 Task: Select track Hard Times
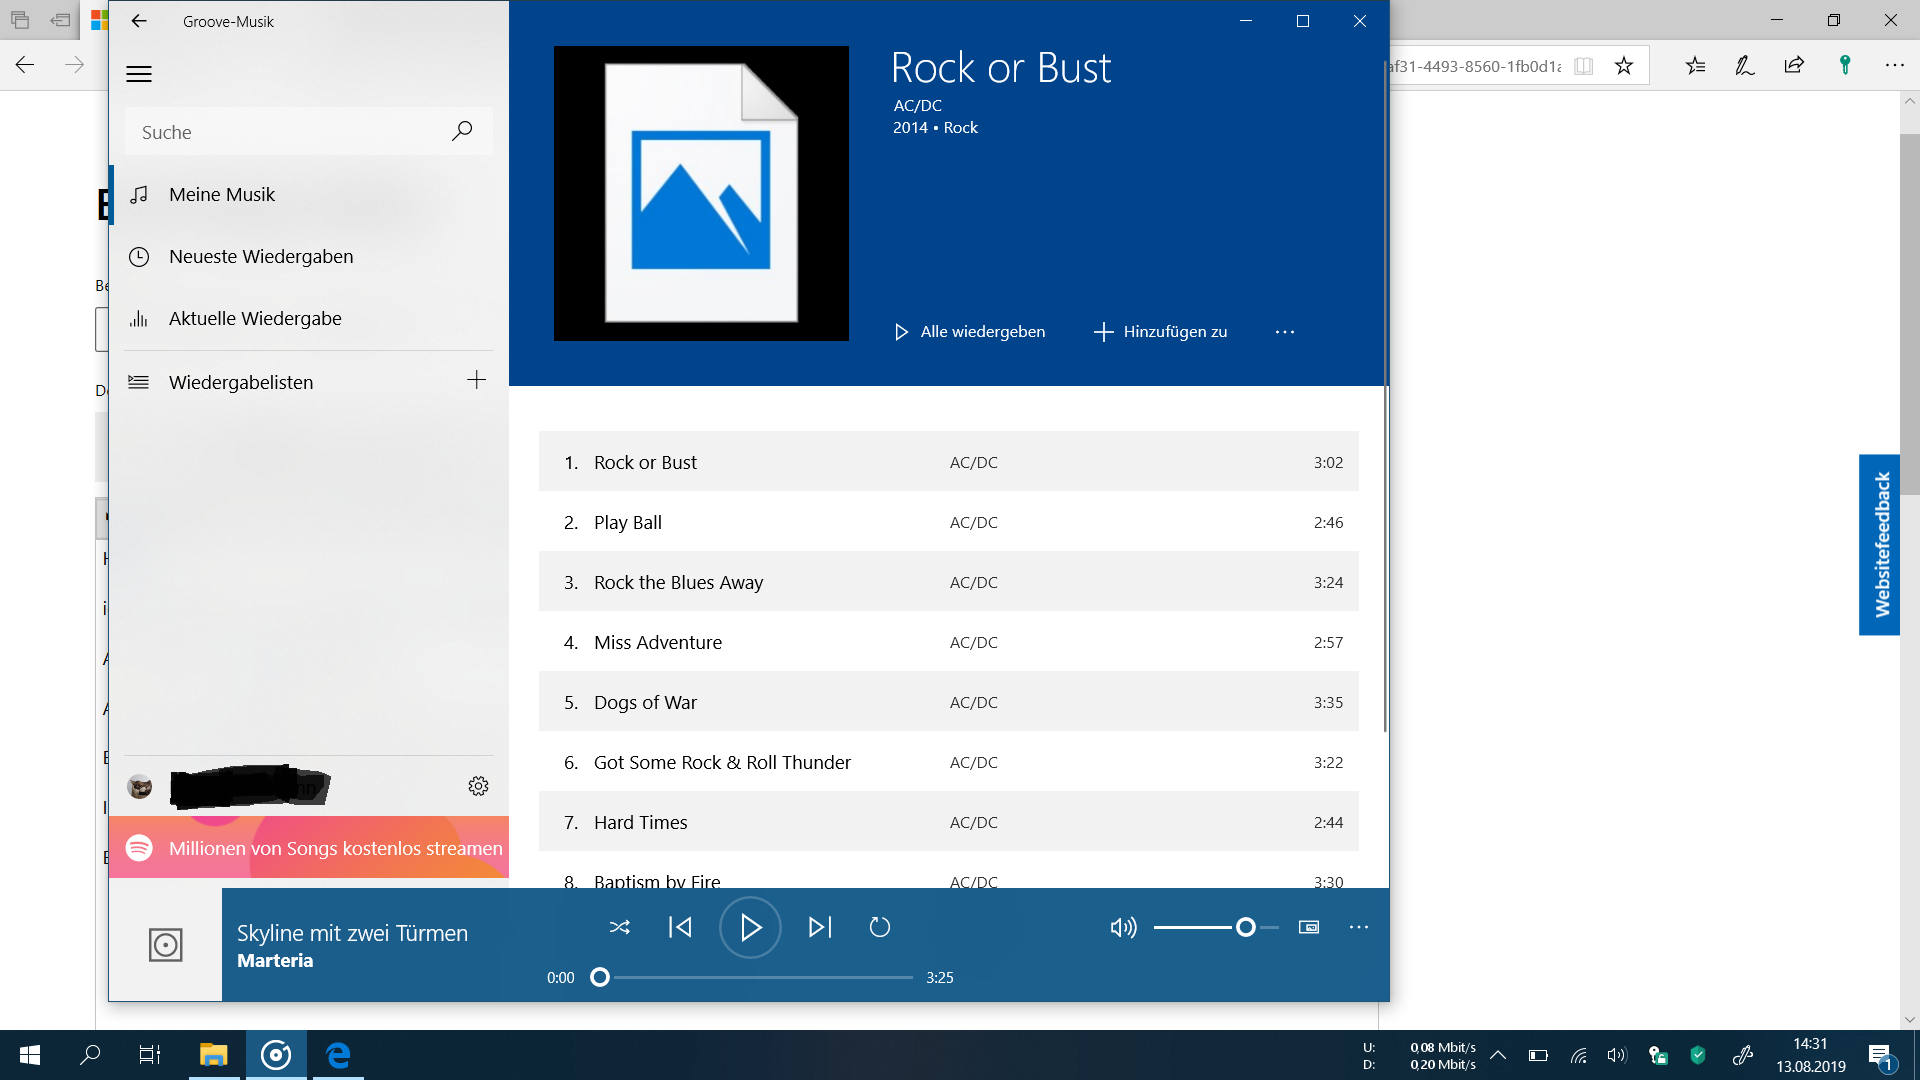tap(949, 822)
